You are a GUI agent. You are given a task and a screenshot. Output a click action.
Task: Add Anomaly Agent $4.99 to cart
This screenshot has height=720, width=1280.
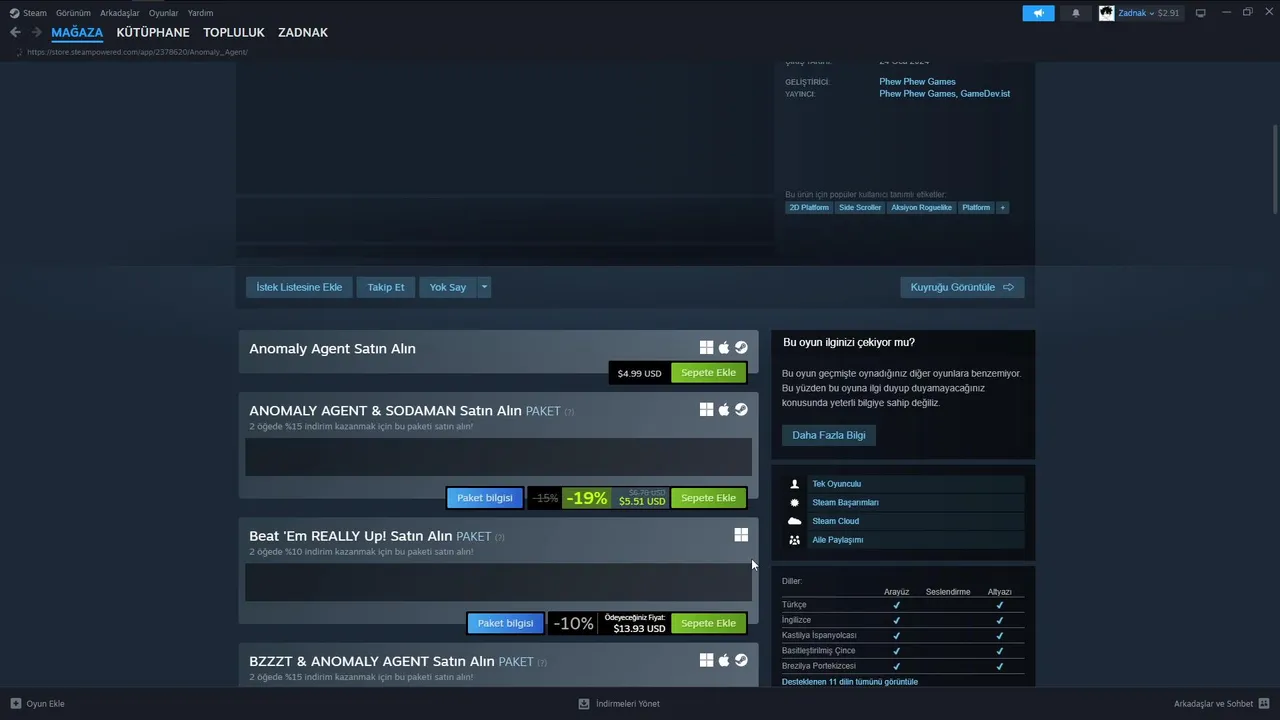tap(708, 373)
